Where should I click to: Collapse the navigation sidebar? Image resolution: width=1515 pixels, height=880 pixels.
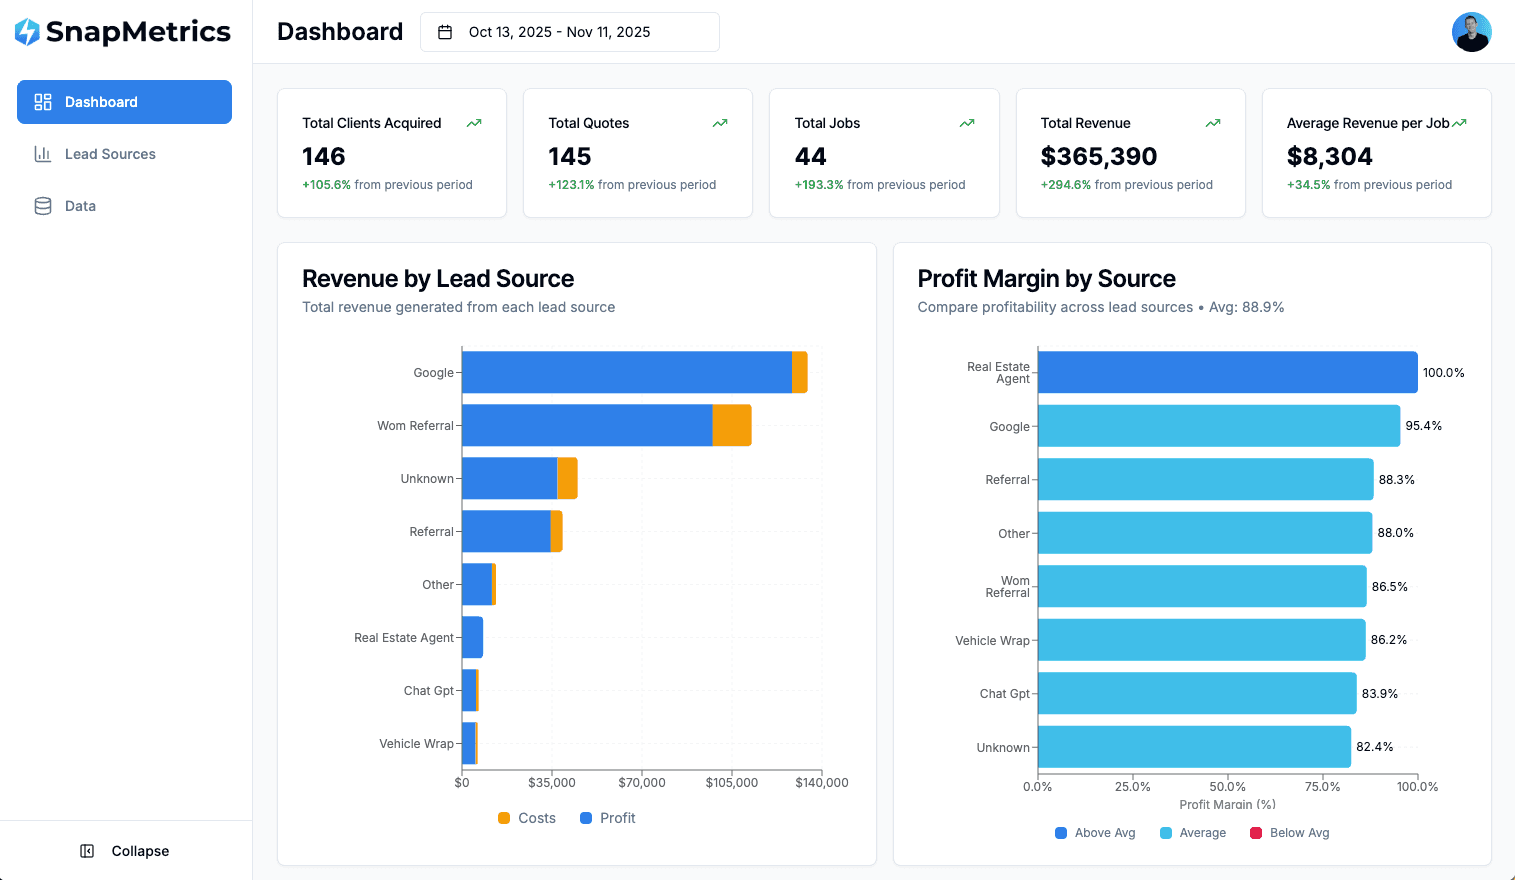coord(125,851)
